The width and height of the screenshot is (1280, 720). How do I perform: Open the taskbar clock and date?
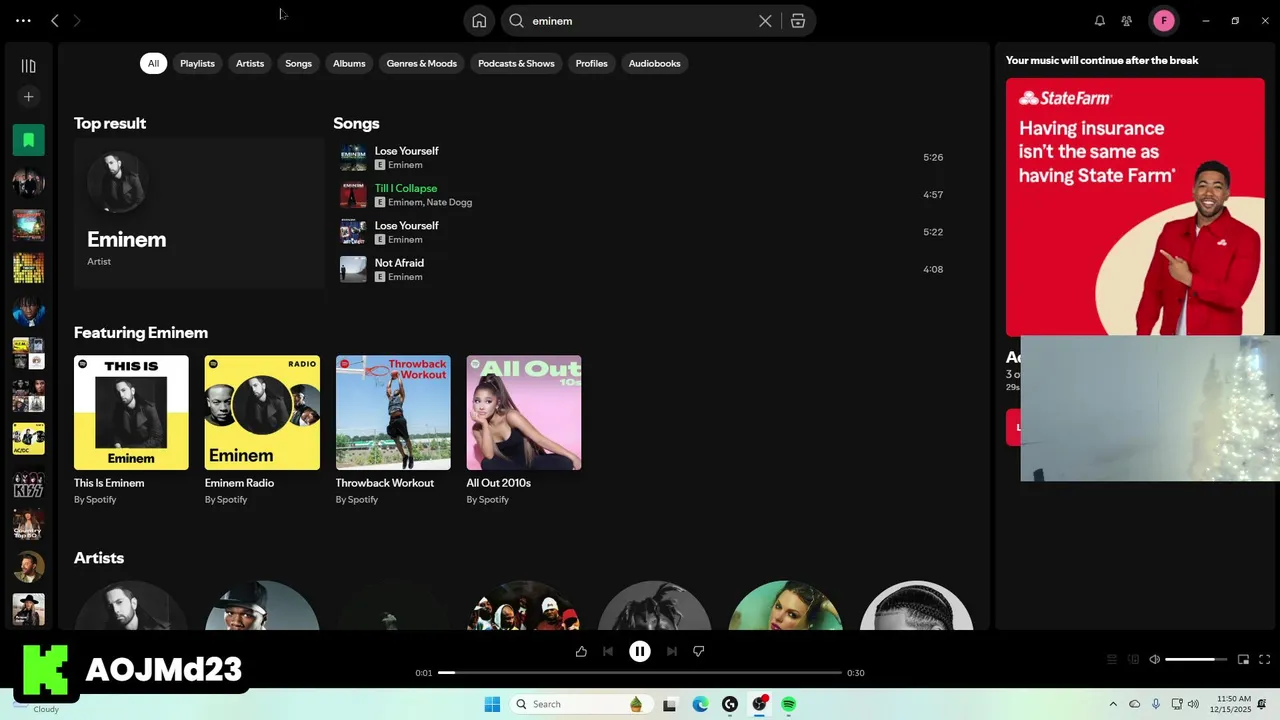[1229, 704]
